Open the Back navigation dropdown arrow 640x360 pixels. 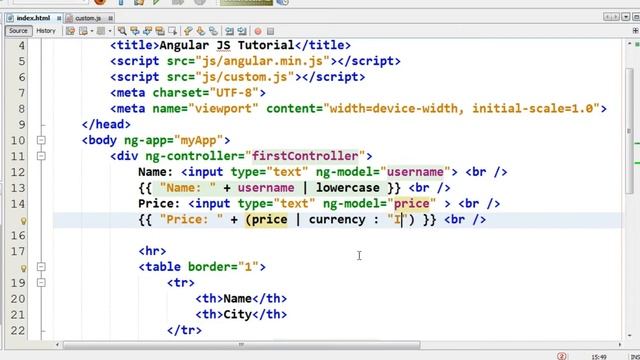click(x=92, y=31)
